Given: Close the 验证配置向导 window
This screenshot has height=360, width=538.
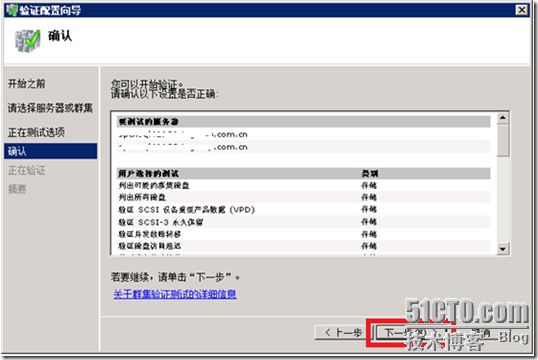Looking at the screenshot, I should 522,10.
